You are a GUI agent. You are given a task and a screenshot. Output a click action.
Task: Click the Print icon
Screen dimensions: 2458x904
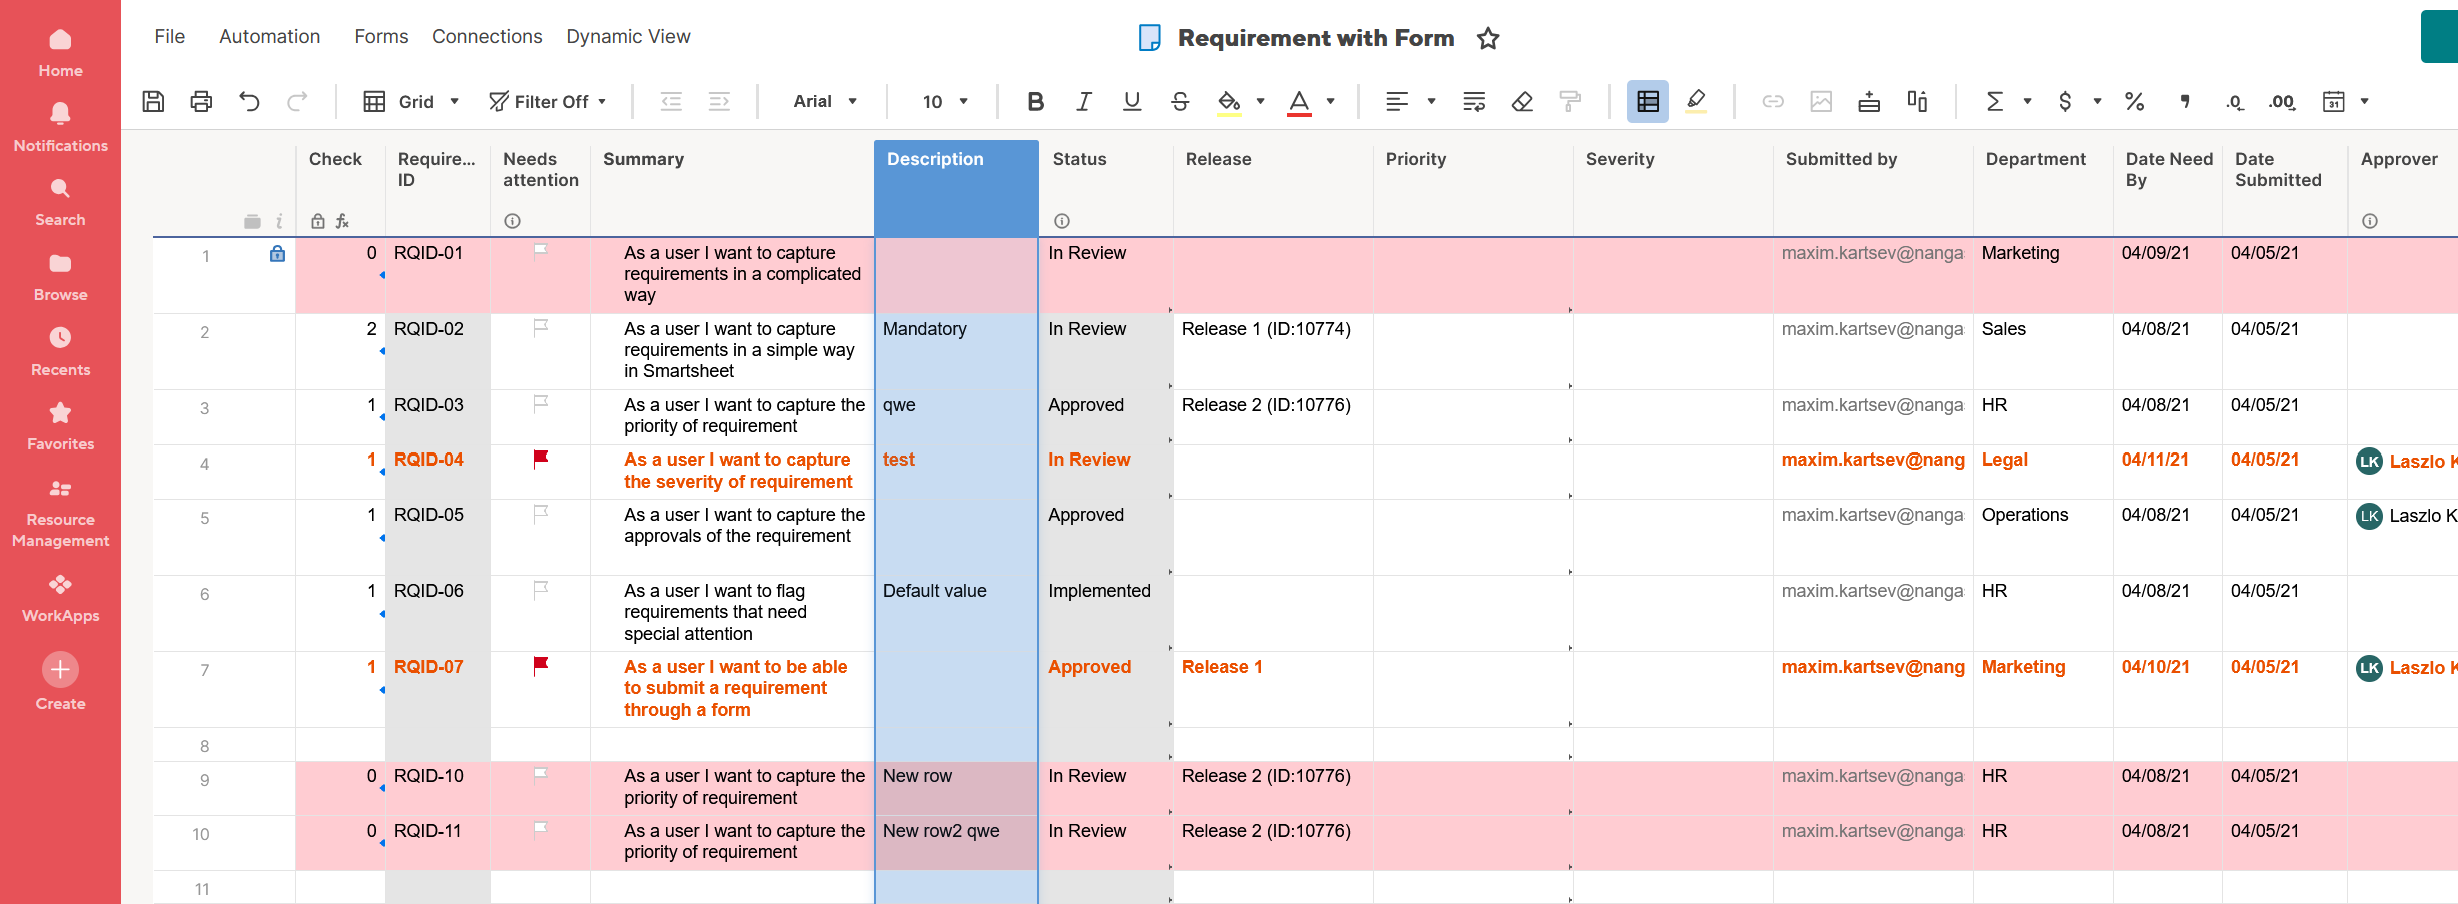pos(200,101)
